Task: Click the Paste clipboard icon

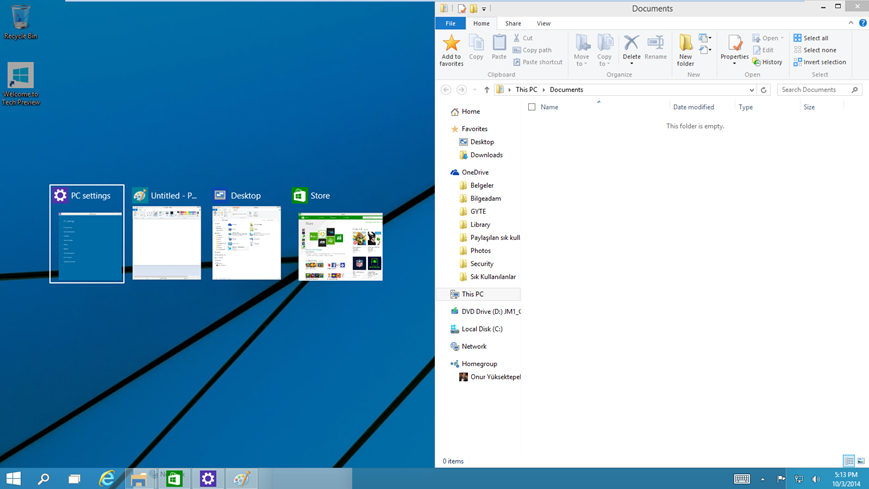Action: 499,43
